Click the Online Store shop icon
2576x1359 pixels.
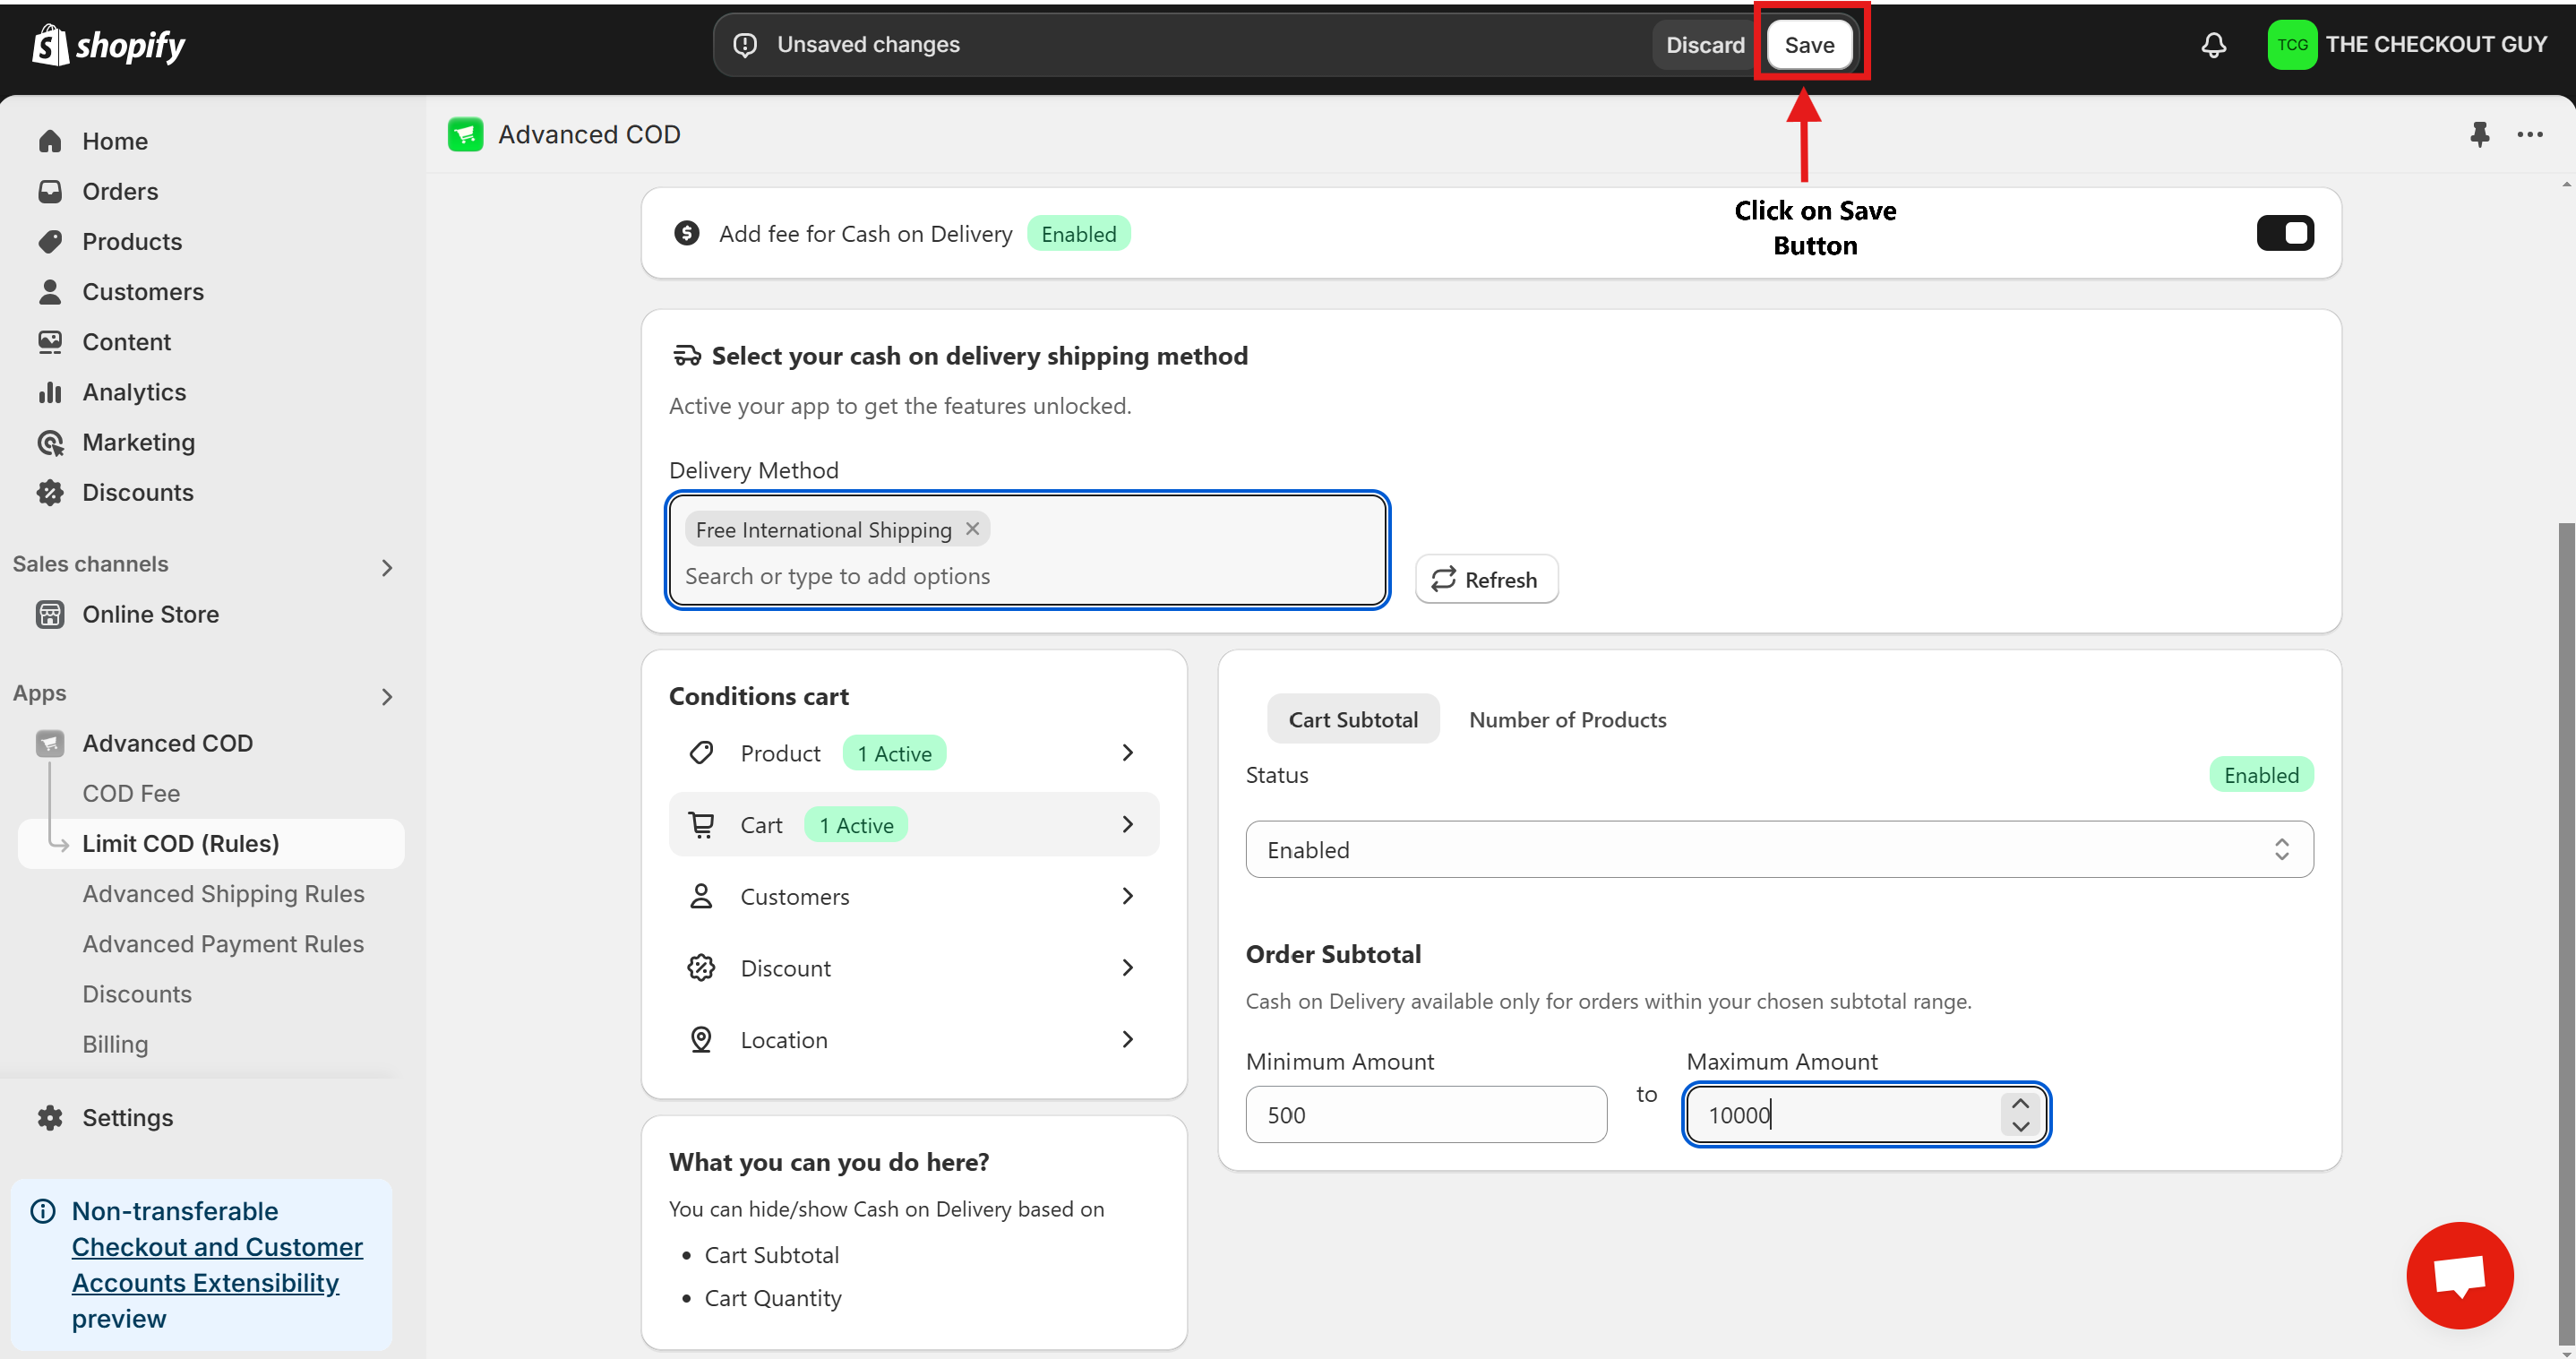[x=50, y=614]
